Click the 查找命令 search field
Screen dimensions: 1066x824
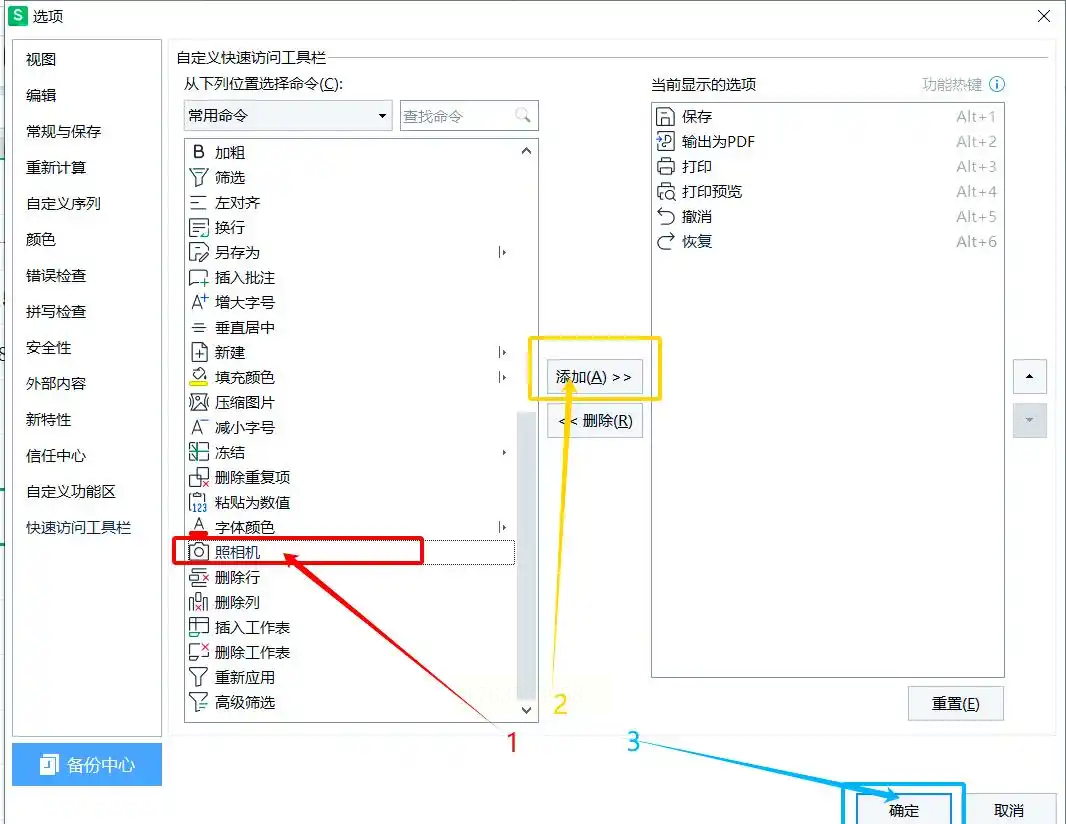tap(469, 116)
